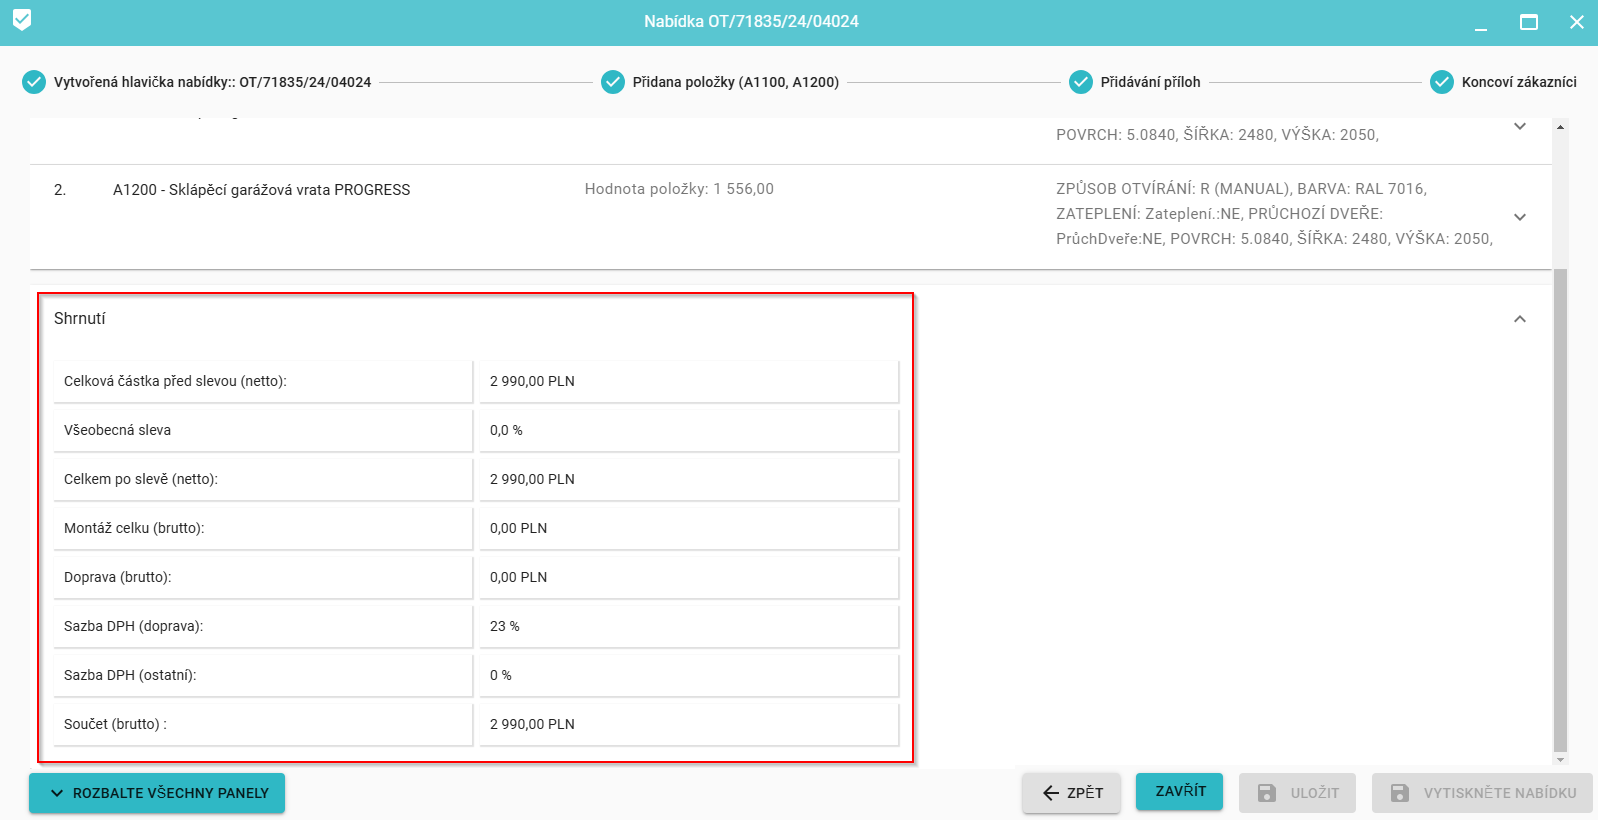Collapse the Shrnutí summary panel
The height and width of the screenshot is (820, 1598).
coord(1519,319)
